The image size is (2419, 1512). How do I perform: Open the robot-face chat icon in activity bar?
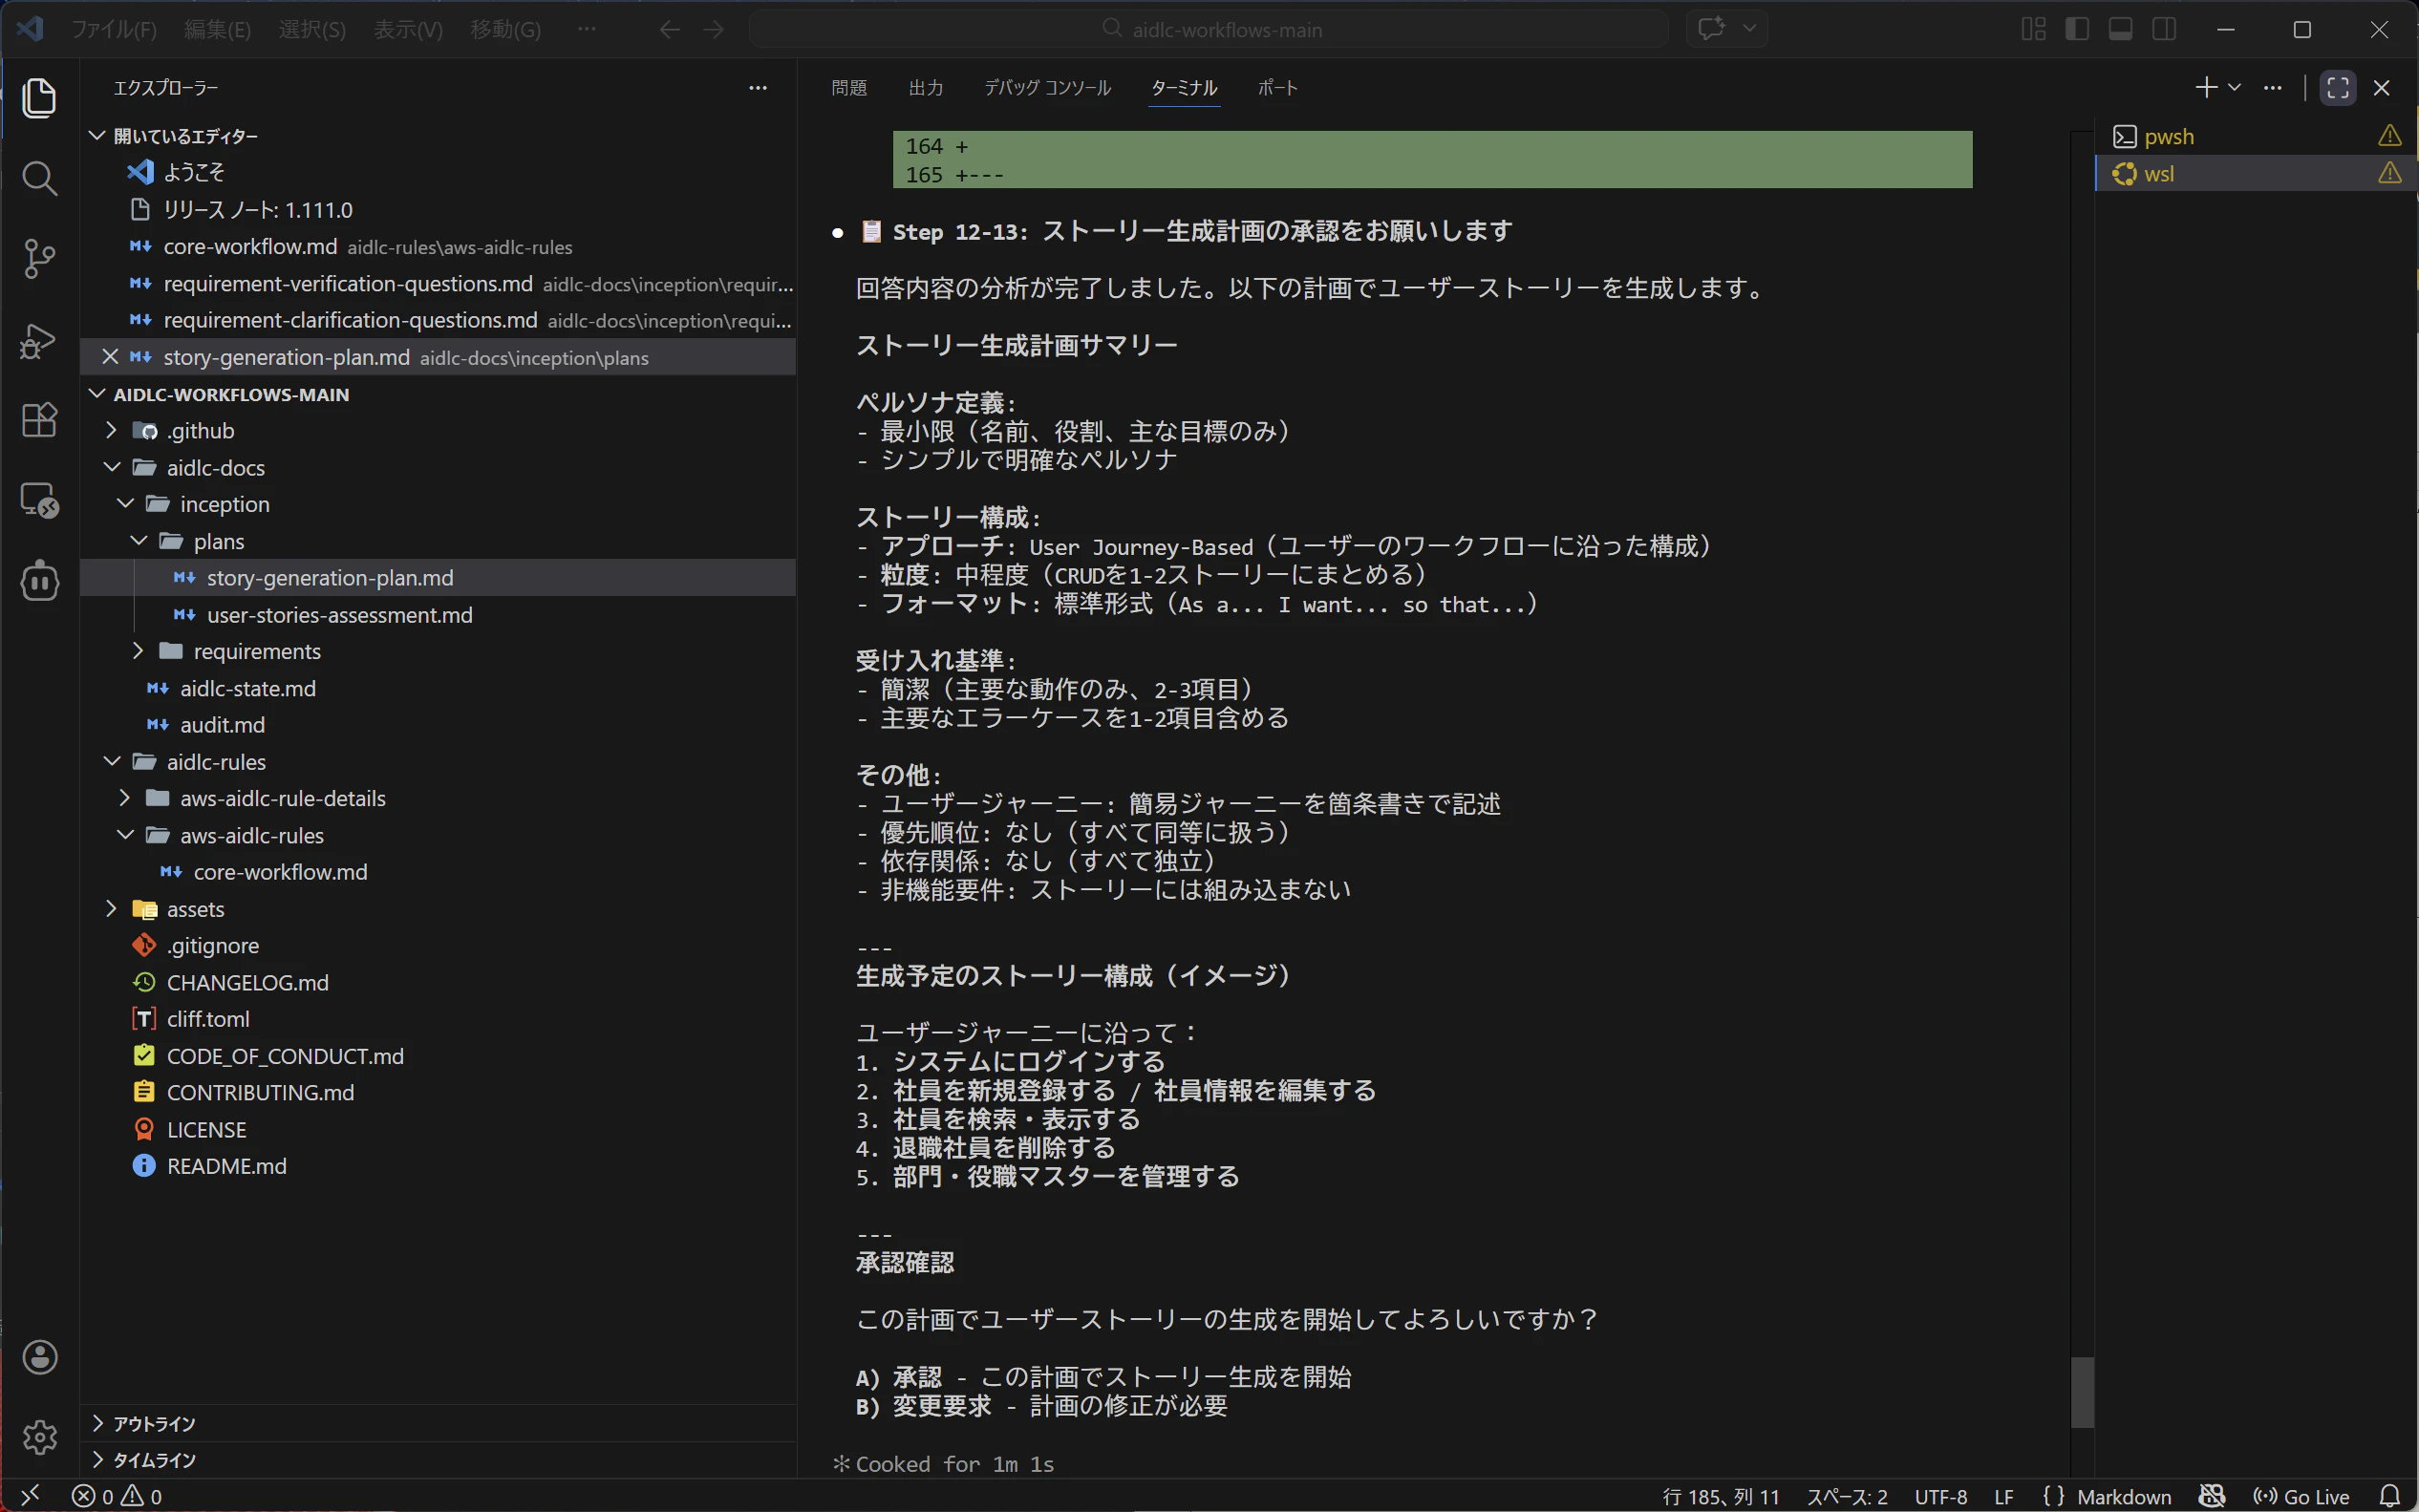pos(39,581)
